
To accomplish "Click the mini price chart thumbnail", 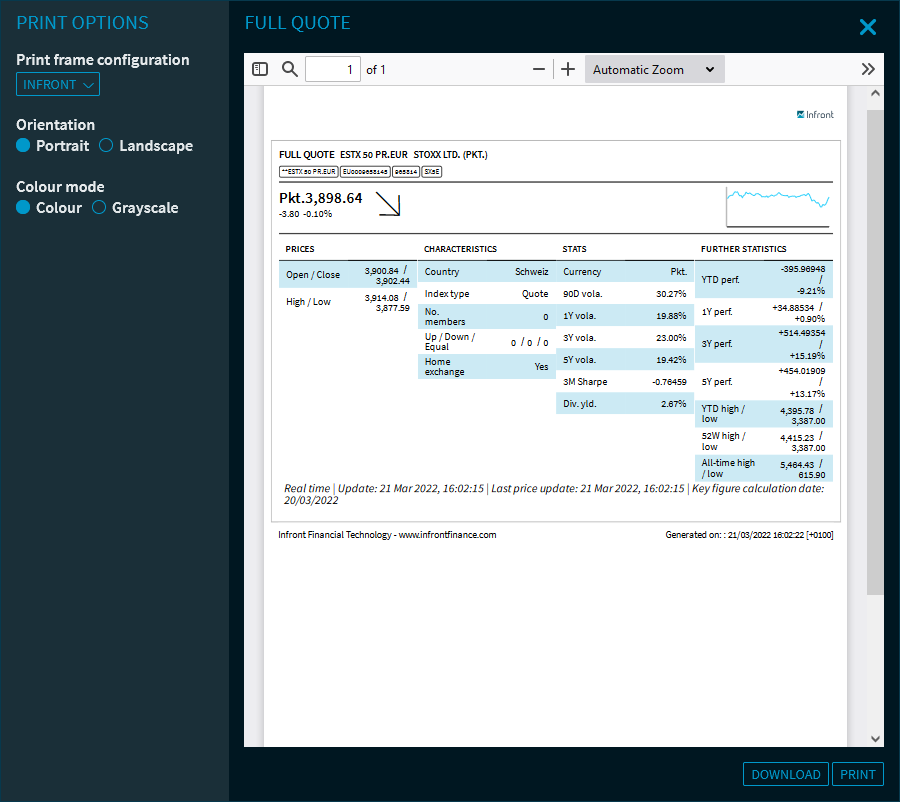I will tap(779, 206).
